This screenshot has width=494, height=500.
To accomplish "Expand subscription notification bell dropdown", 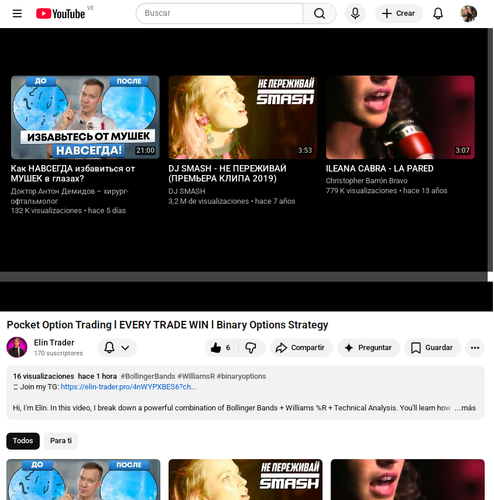I will tap(117, 348).
